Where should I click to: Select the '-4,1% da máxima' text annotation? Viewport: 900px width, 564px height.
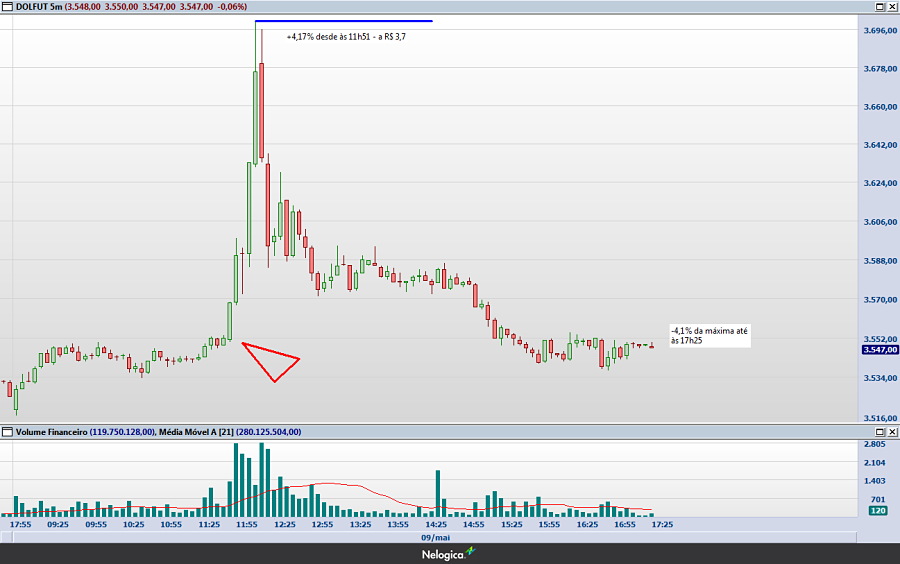tap(709, 335)
